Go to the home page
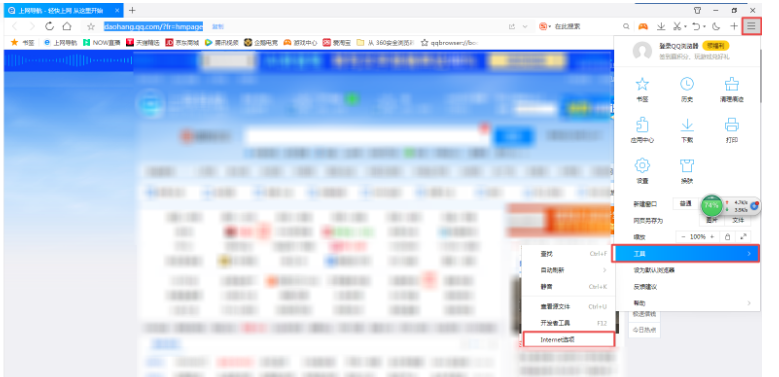This screenshot has height=377, width=779. pos(67,26)
